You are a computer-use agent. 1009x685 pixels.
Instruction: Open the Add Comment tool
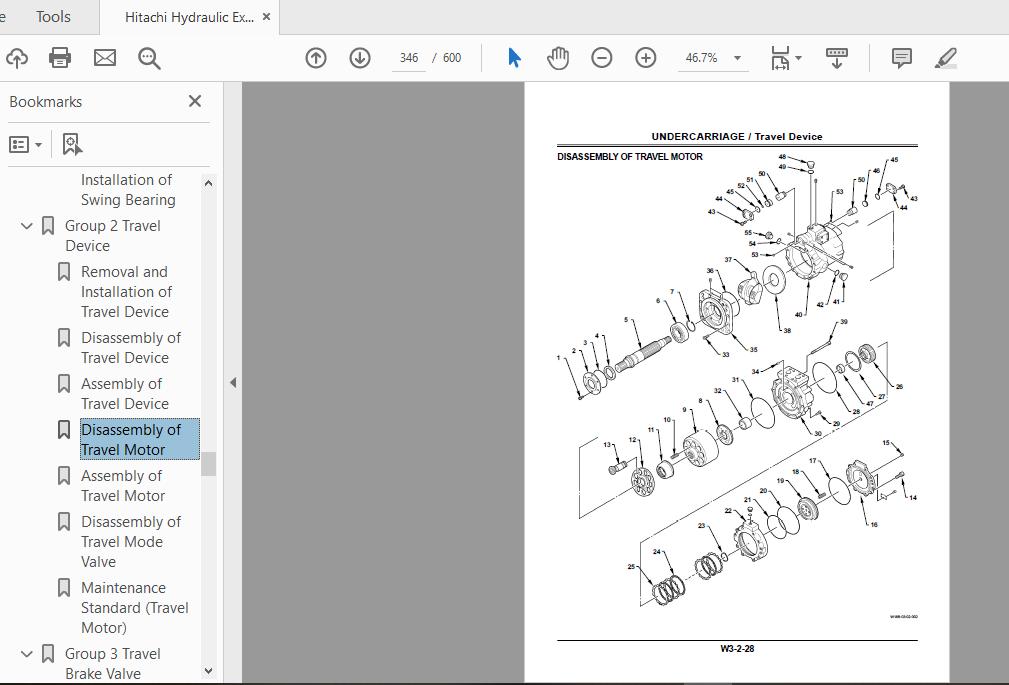[901, 57]
